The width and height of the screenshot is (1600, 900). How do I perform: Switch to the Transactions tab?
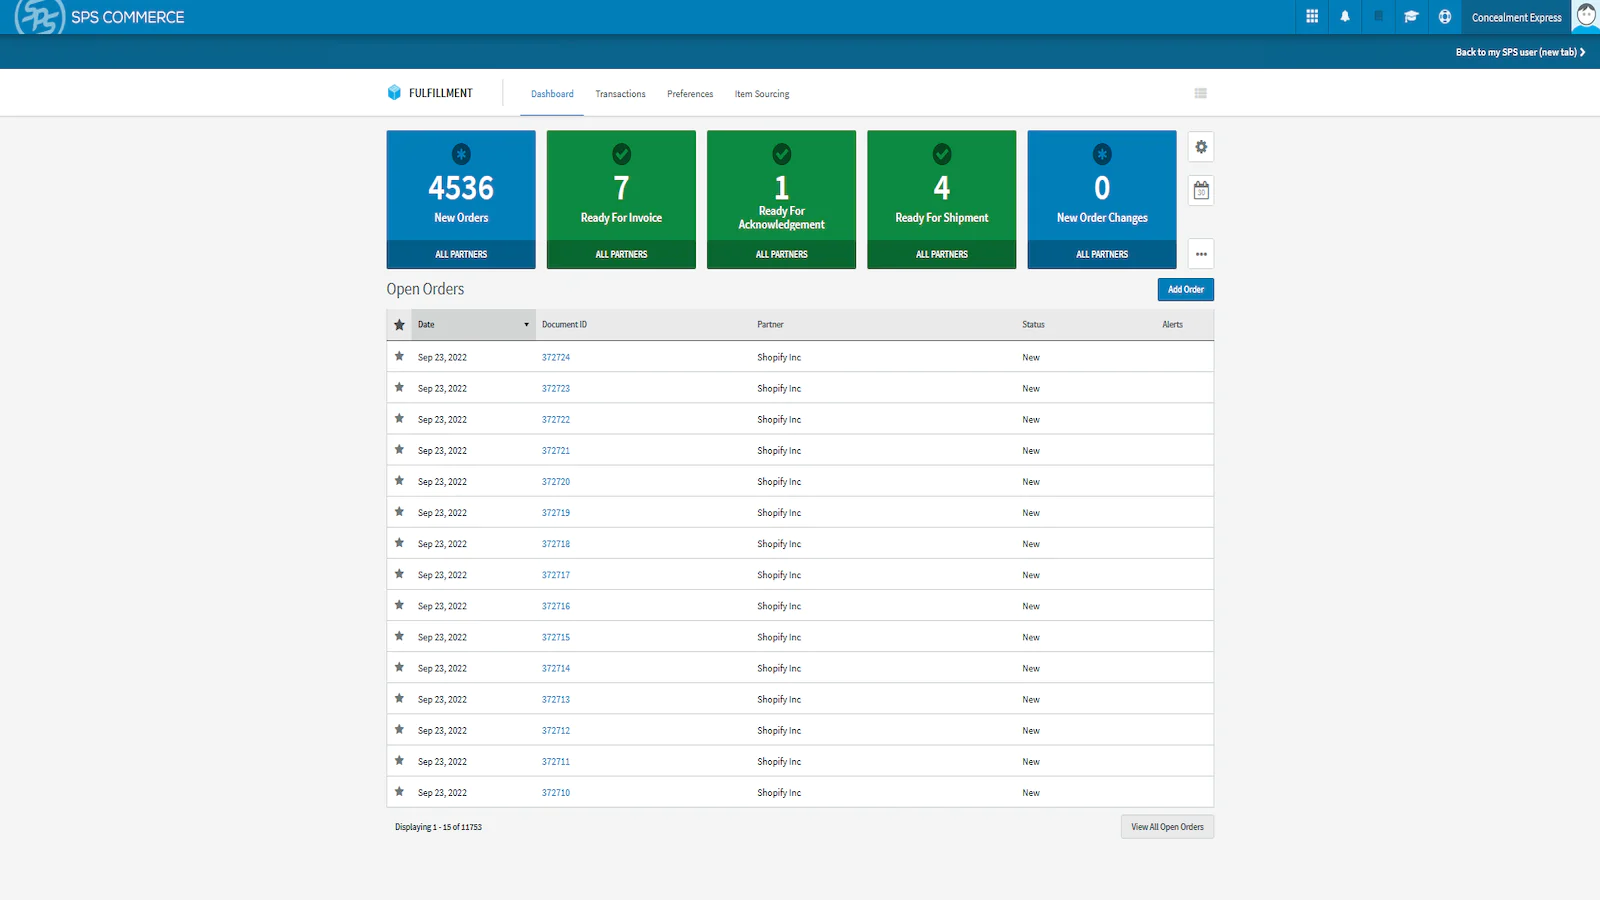(620, 94)
